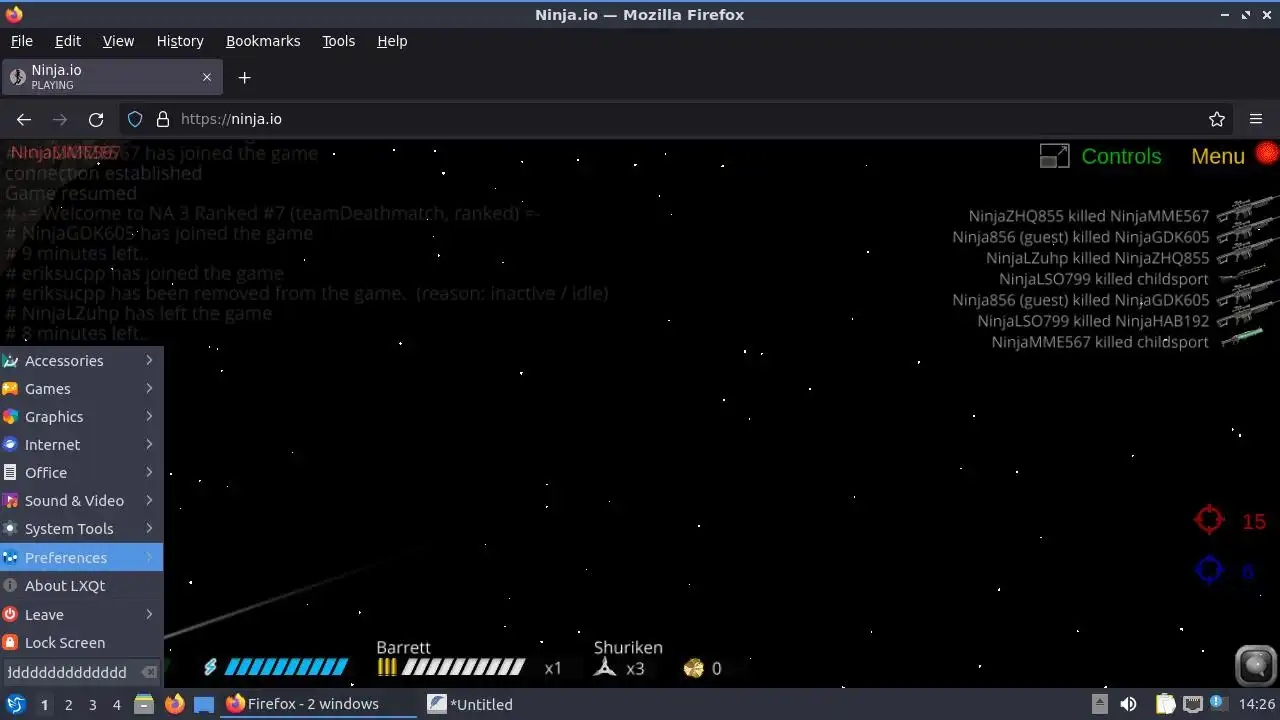
Task: Expand the Preferences submenu
Action: (x=81, y=557)
